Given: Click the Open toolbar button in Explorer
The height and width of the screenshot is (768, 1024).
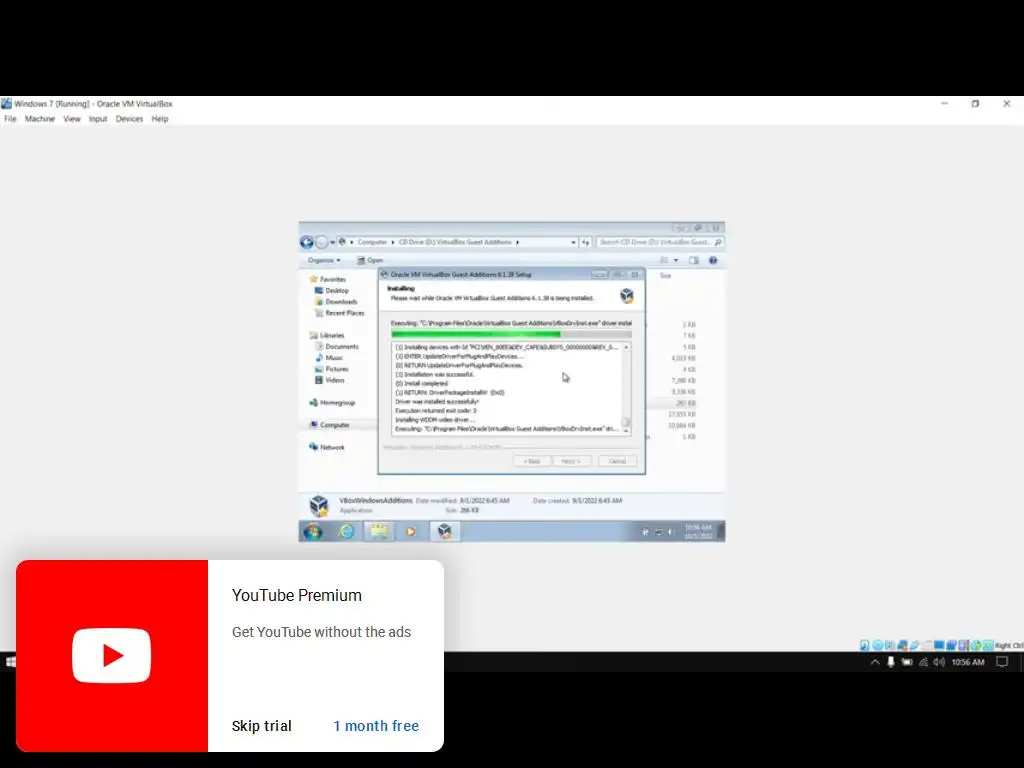Looking at the screenshot, I should coord(370,260).
